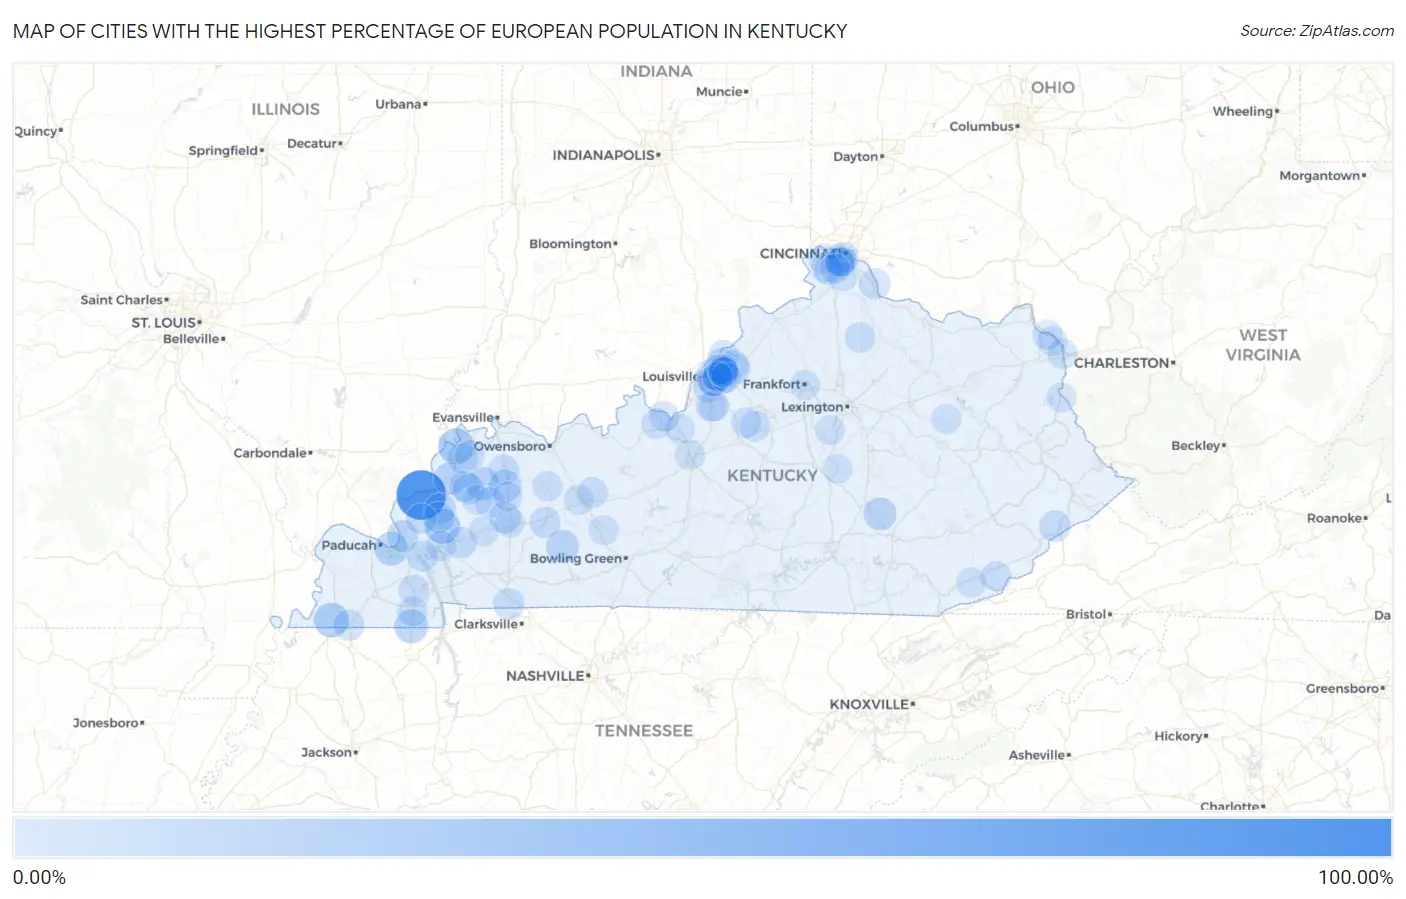The image size is (1406, 899).
Task: Click the Roanoke label
Action: pos(1334,518)
